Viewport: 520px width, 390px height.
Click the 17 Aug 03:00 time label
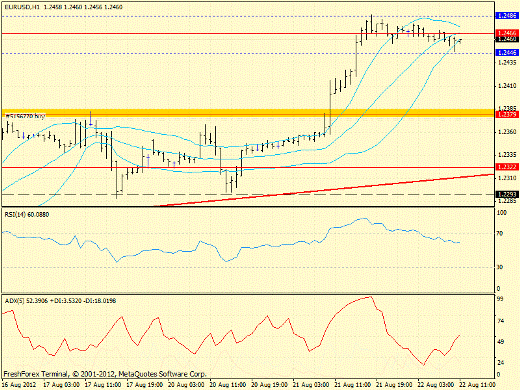tap(61, 385)
